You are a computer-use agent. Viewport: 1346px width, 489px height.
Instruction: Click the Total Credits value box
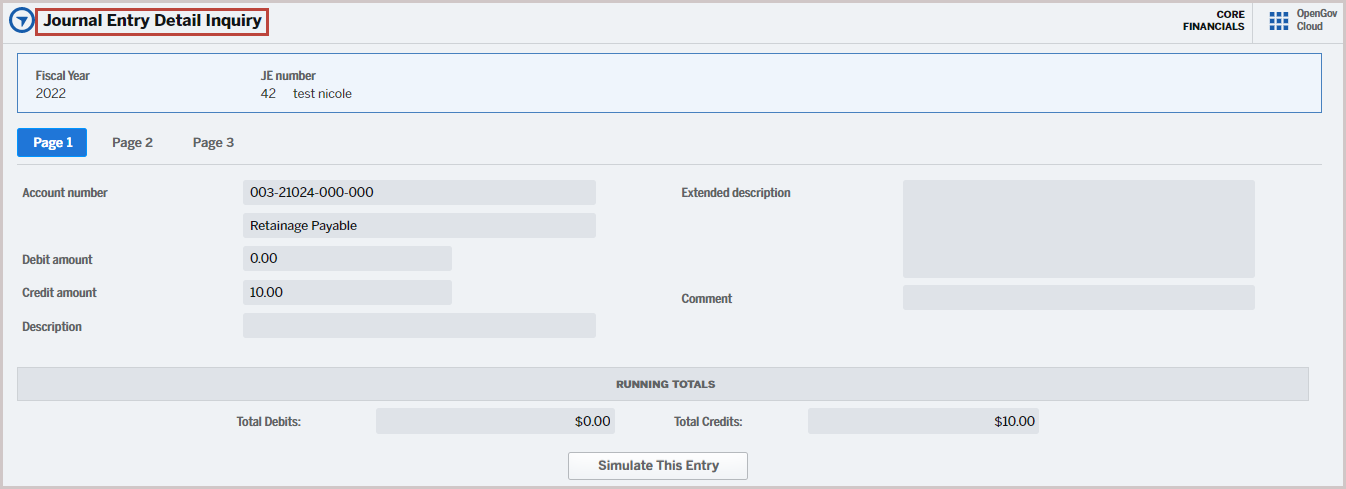[923, 421]
